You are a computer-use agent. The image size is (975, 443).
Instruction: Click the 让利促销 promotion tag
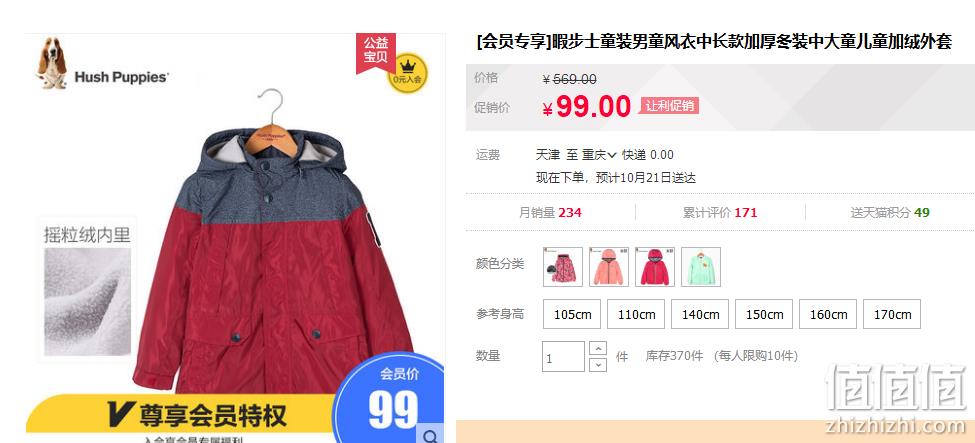coord(669,106)
